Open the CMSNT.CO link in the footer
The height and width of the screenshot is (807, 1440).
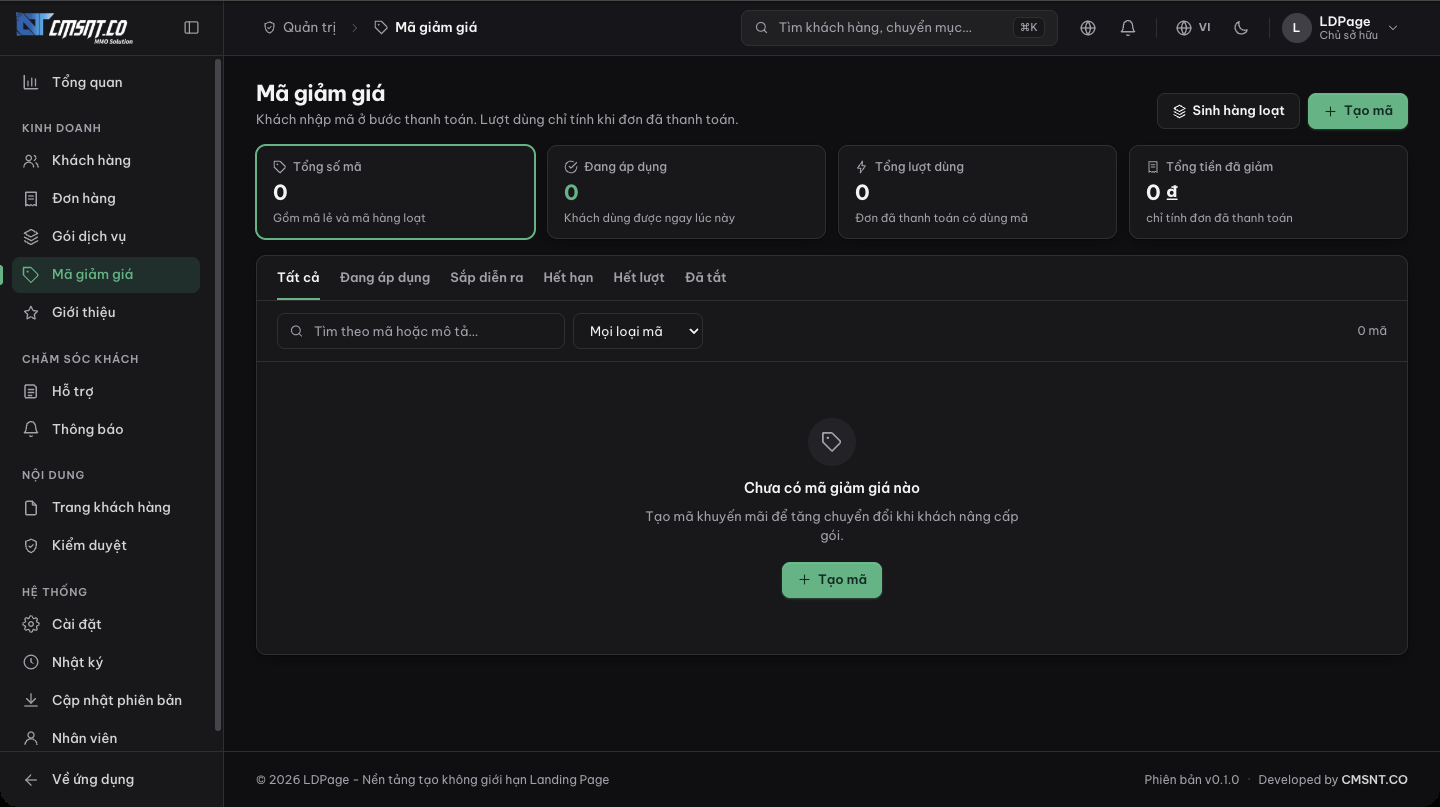[x=1374, y=780]
